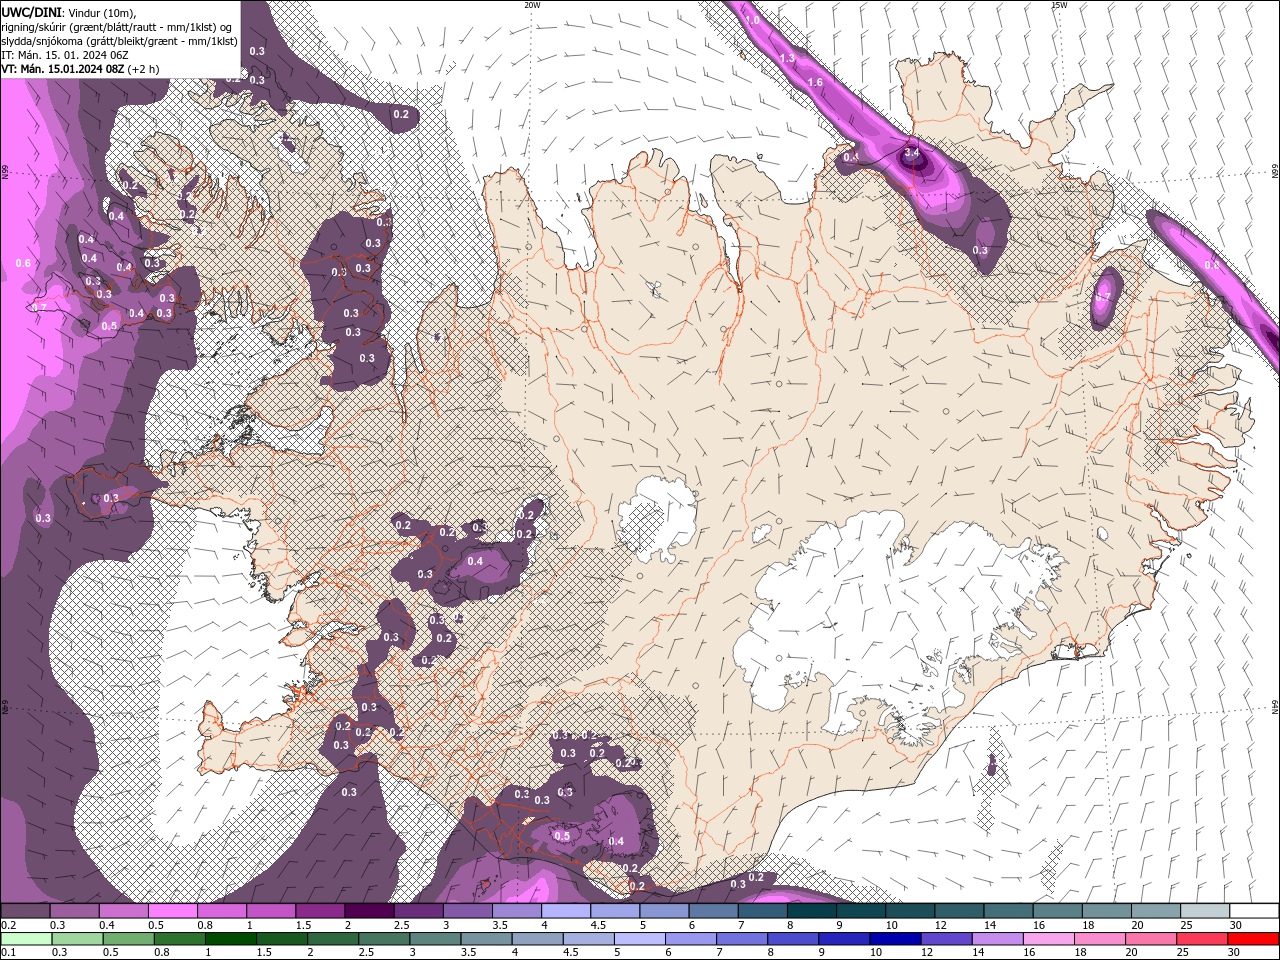Select the '1.3' value on the snow band

point(787,59)
